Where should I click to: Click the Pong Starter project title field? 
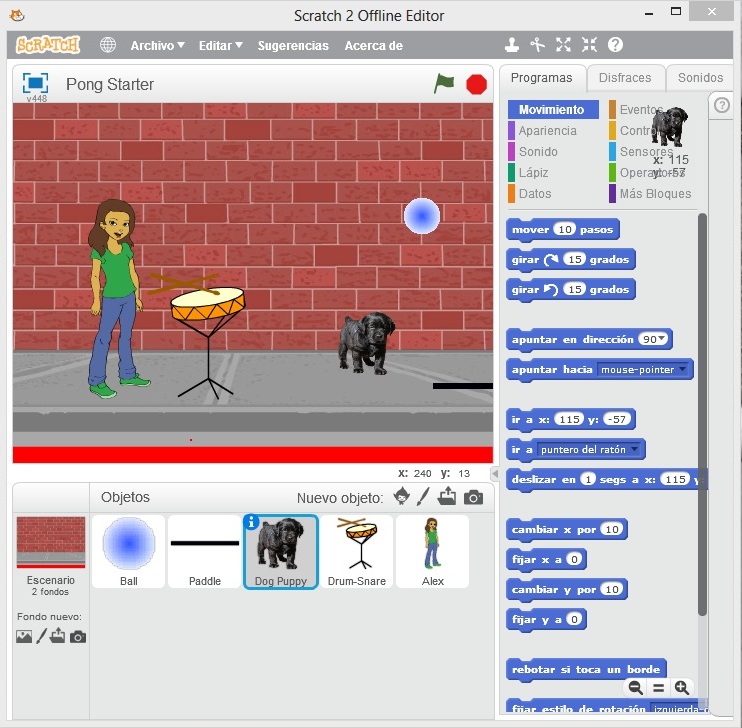[110, 84]
